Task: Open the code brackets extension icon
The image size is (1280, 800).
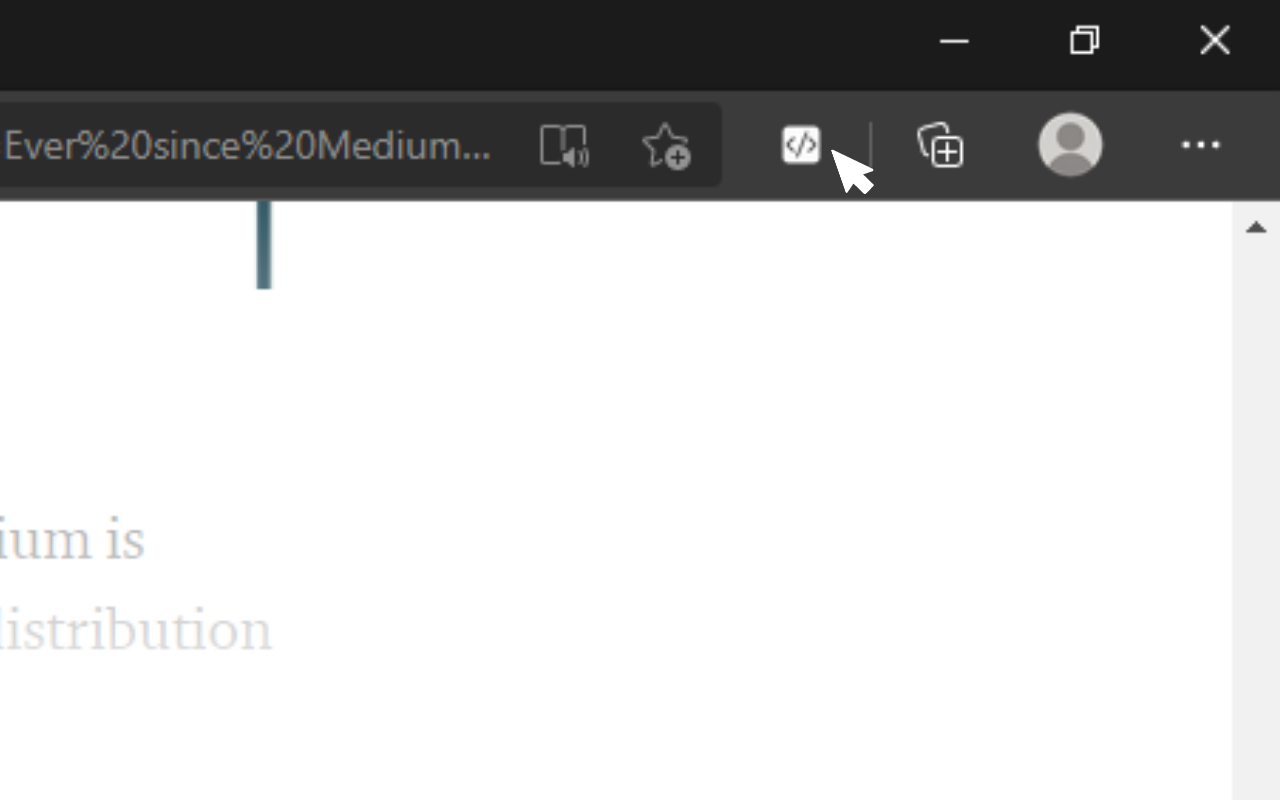Action: tap(801, 145)
